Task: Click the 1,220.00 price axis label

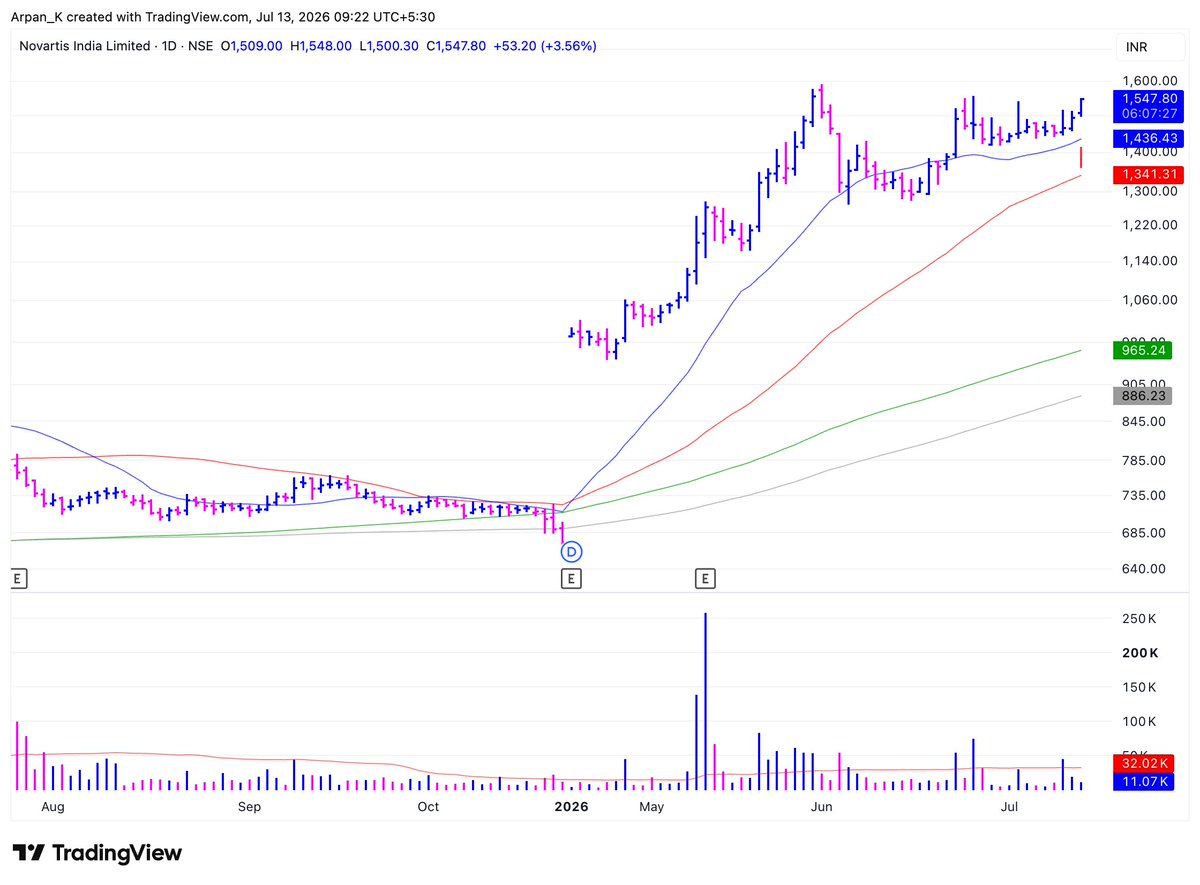Action: (1150, 225)
